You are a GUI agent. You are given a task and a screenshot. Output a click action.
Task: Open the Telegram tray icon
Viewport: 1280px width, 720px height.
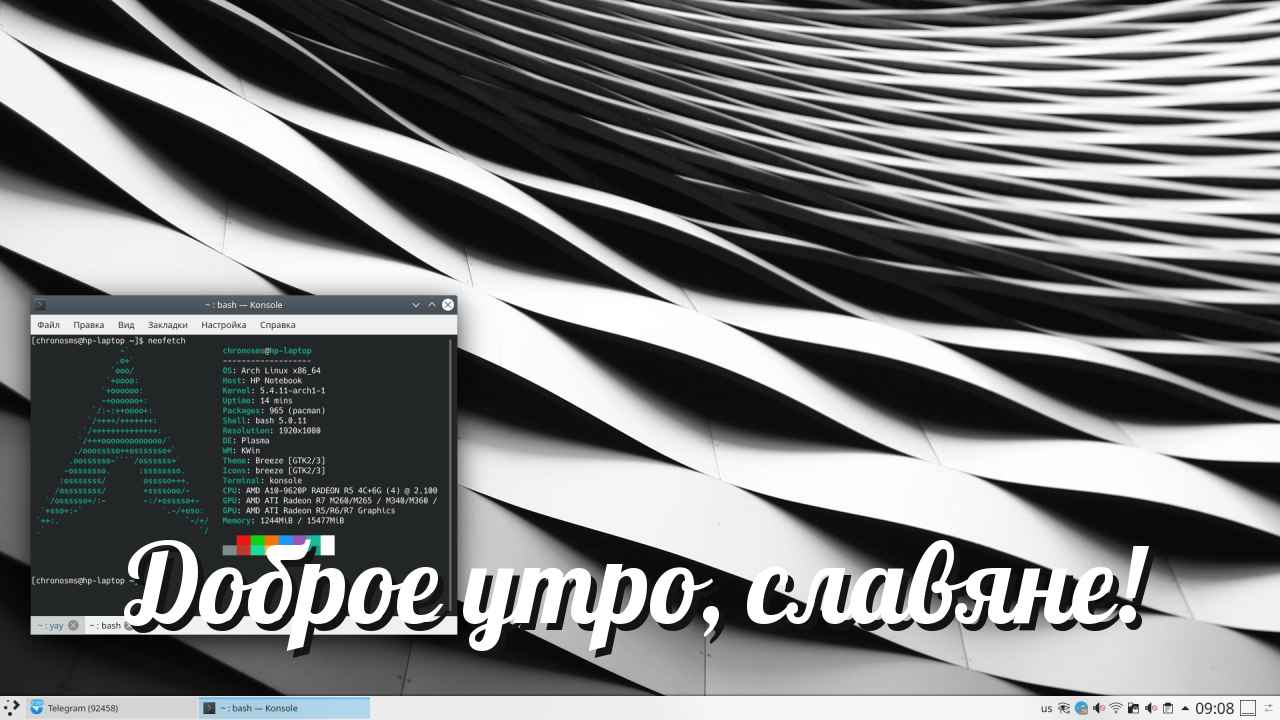click(x=1081, y=708)
